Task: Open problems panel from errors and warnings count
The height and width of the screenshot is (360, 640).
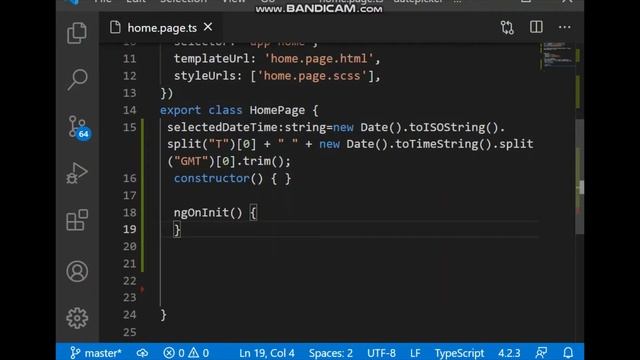Action: [186, 353]
